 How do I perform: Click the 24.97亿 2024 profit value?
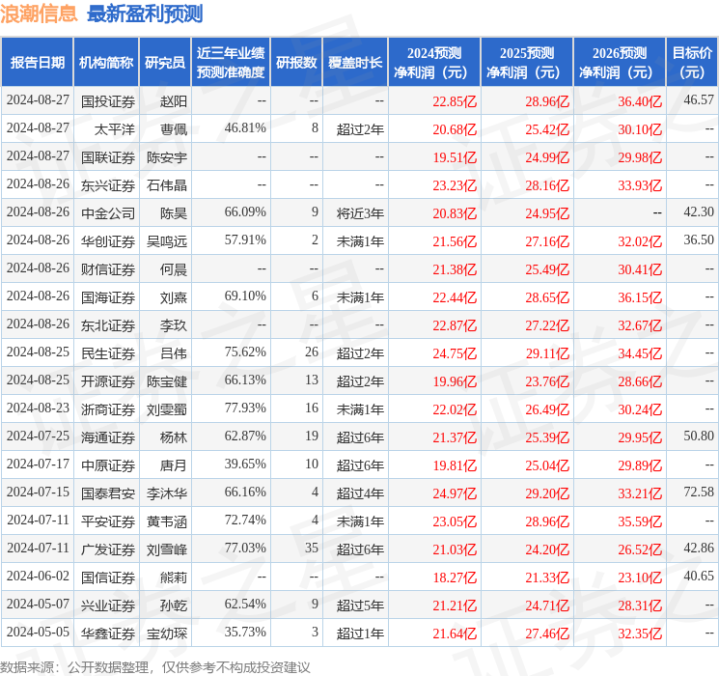454,493
